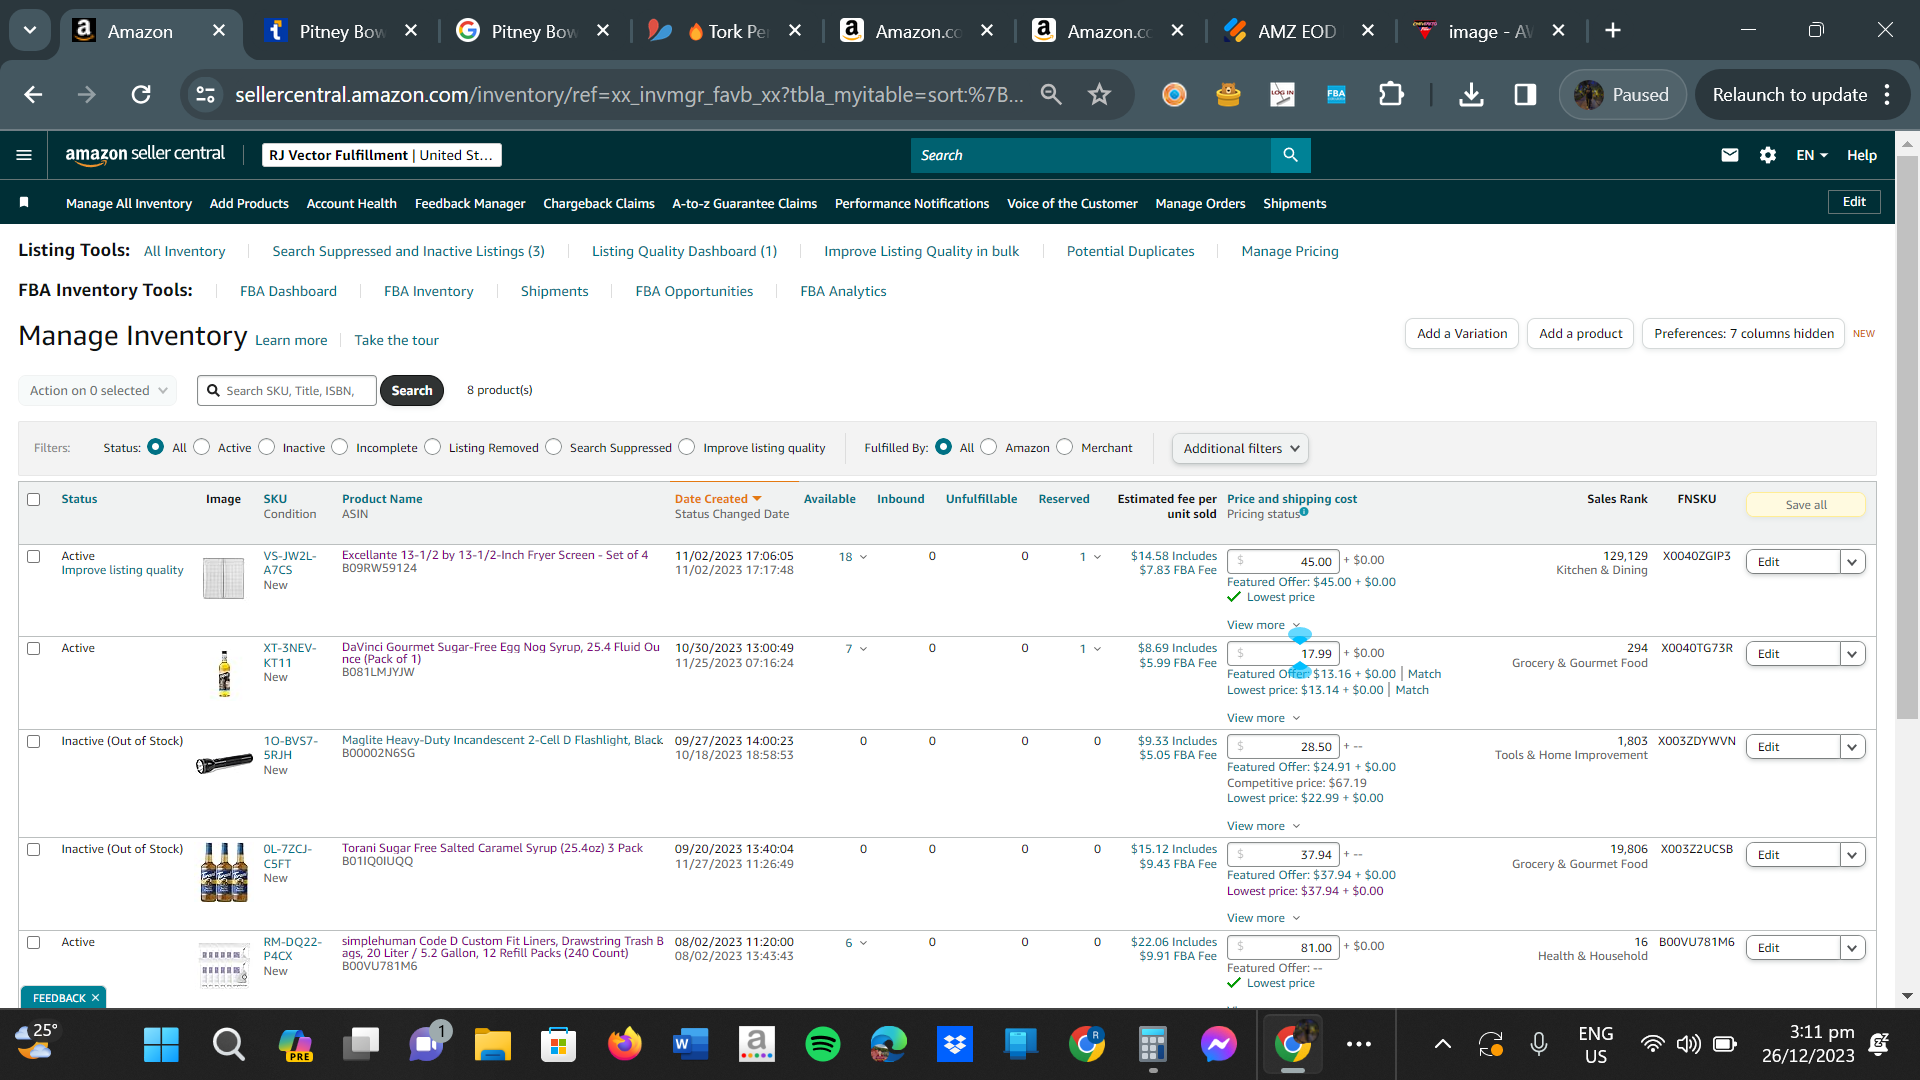Open the browser tab search chevron
1920x1080 pixels.
click(x=30, y=31)
